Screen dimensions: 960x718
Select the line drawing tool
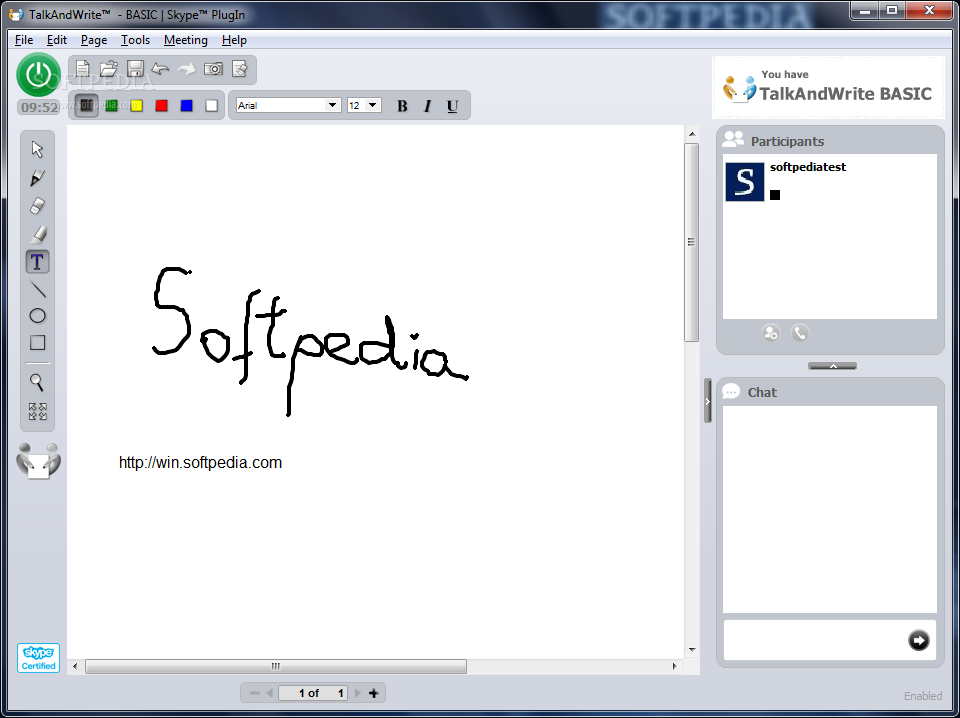(x=38, y=290)
